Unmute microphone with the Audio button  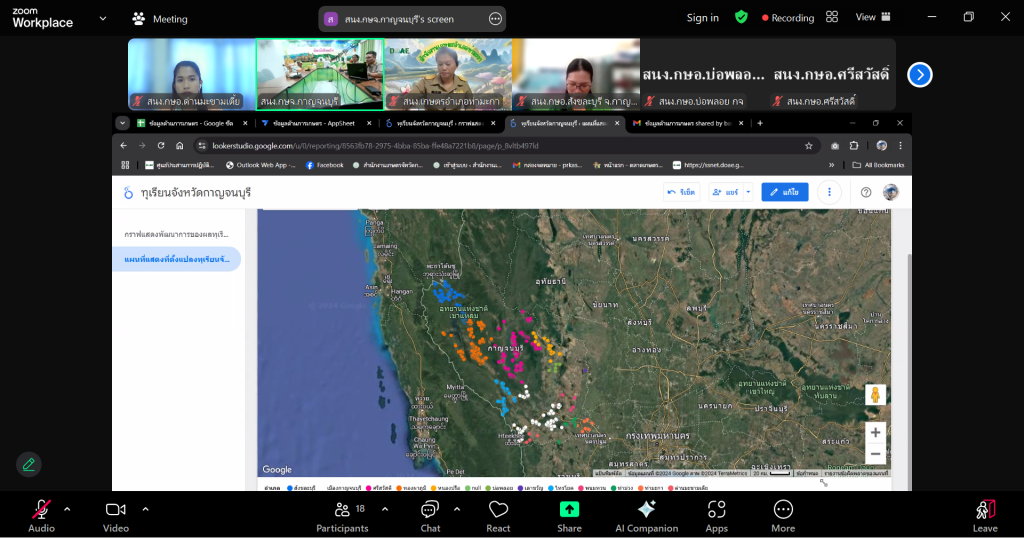pyautogui.click(x=41, y=514)
